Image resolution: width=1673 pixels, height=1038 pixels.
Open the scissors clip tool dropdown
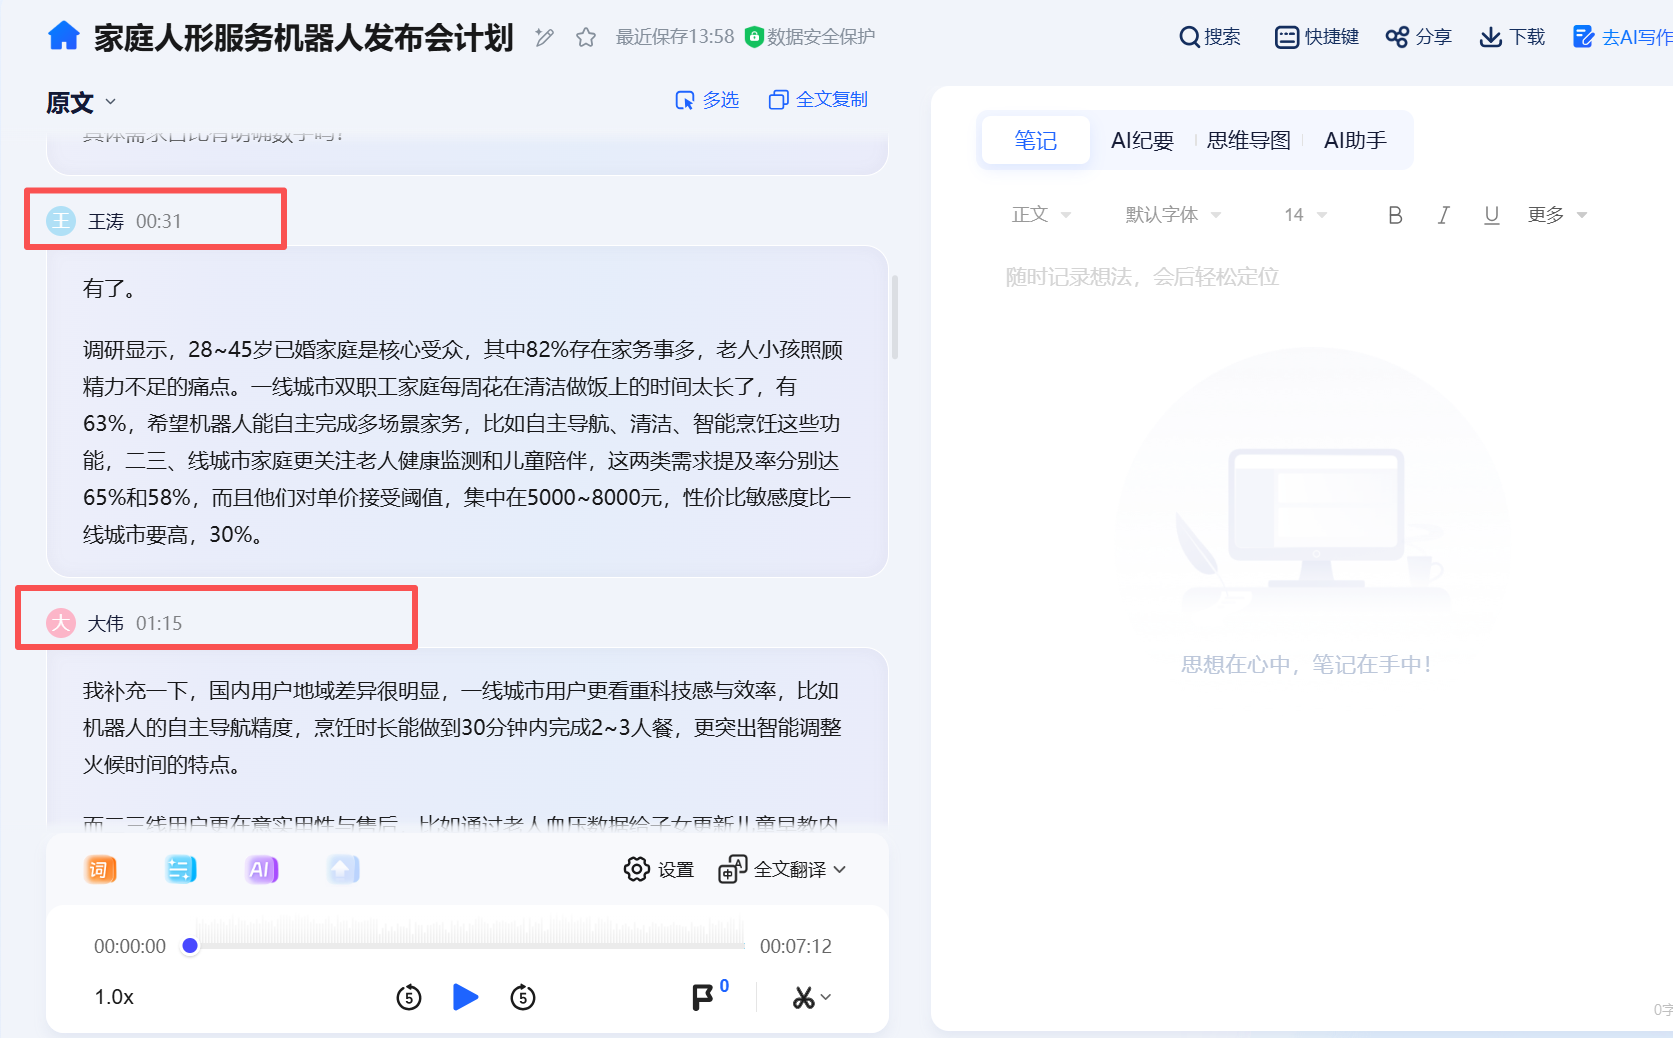pos(811,997)
